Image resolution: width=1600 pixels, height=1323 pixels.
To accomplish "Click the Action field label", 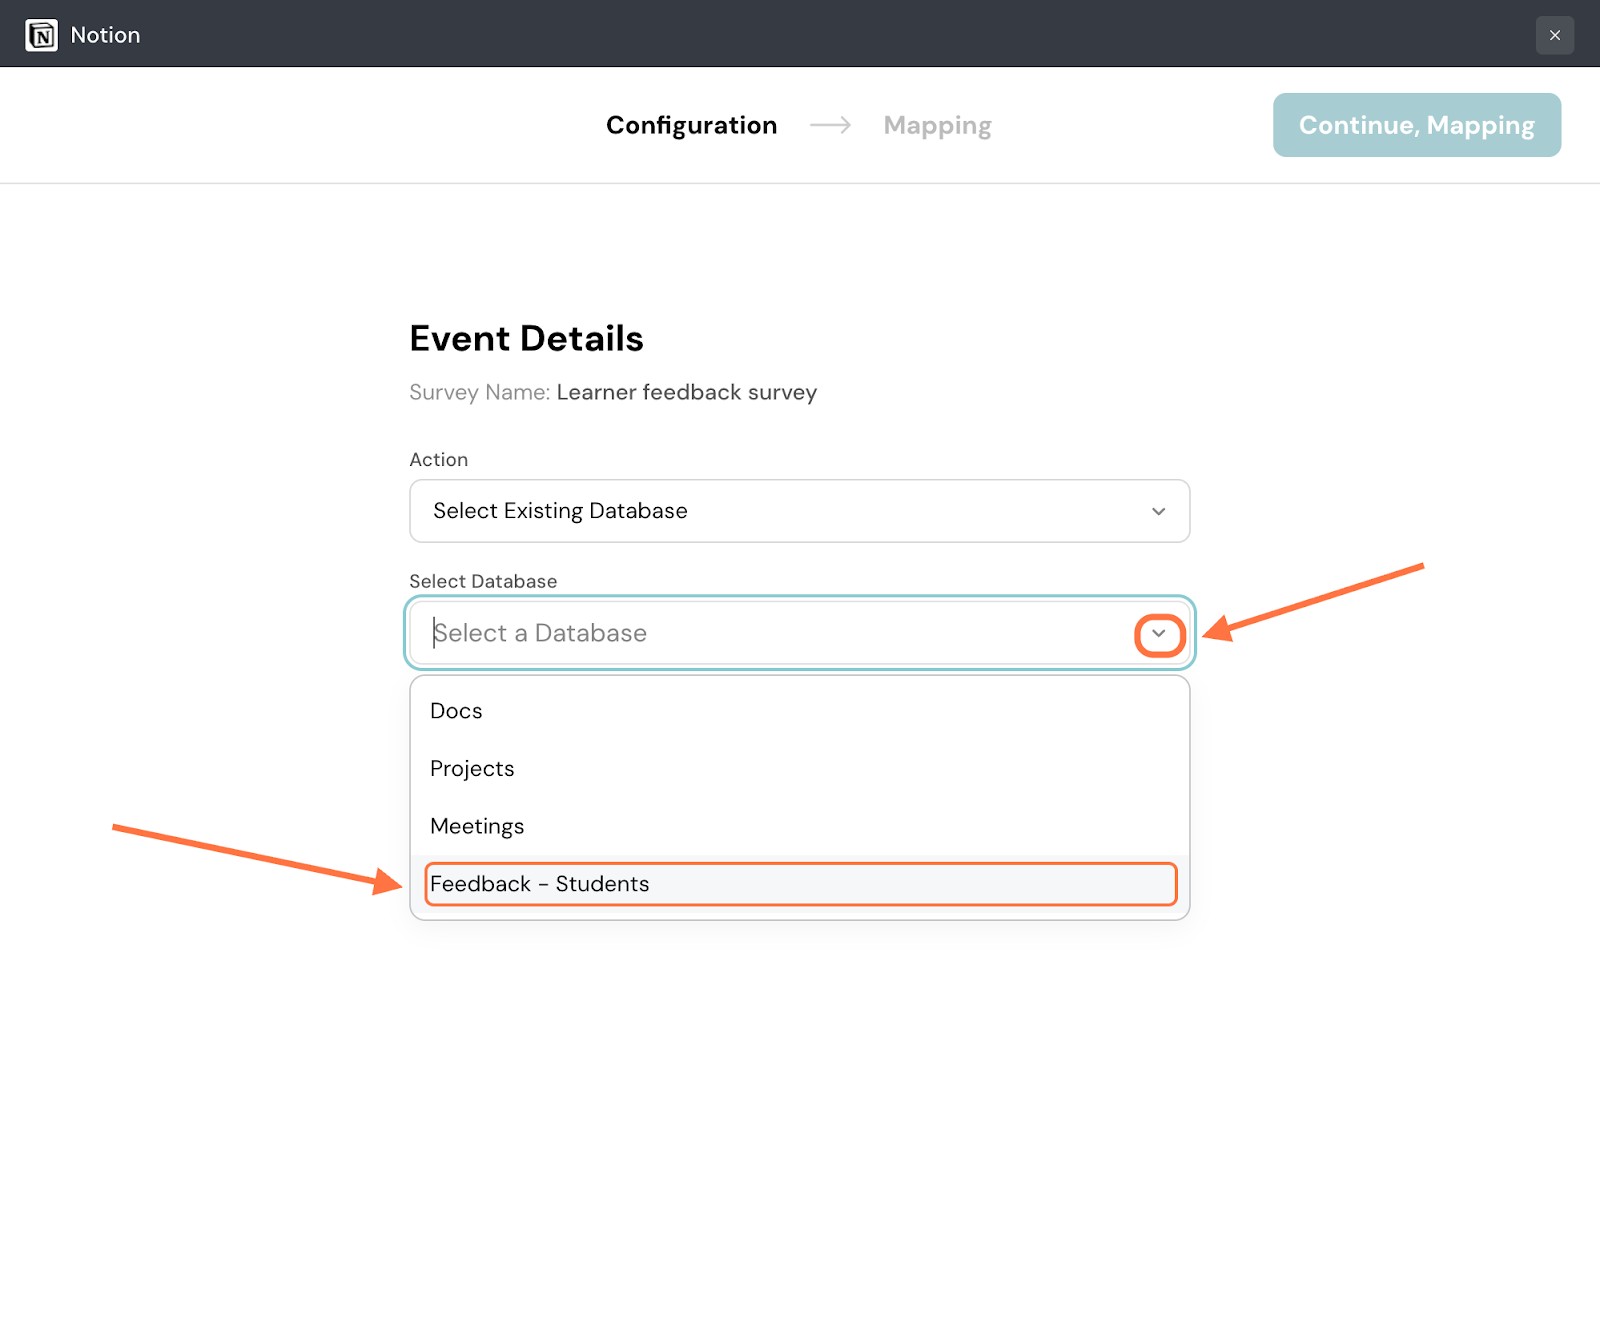I will coord(438,460).
